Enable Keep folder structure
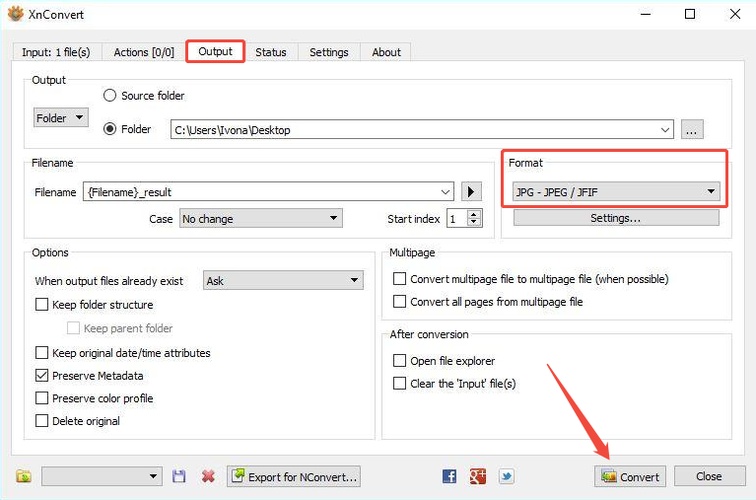 pyautogui.click(x=42, y=304)
